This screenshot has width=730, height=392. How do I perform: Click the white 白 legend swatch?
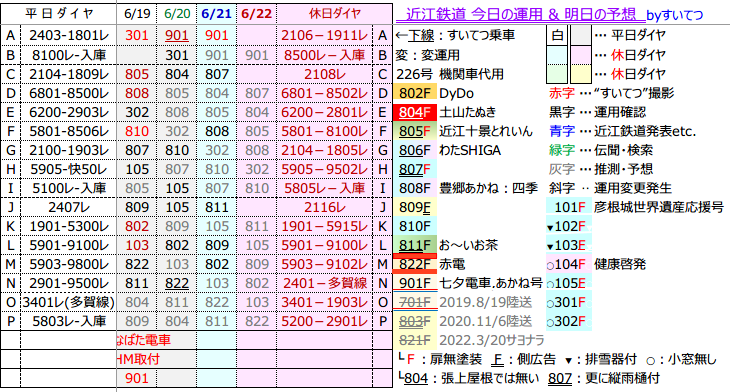tap(557, 35)
